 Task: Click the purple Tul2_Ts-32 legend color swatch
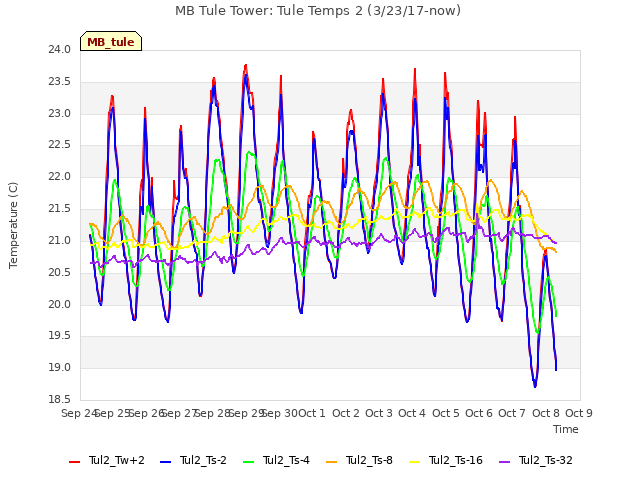[505, 462]
